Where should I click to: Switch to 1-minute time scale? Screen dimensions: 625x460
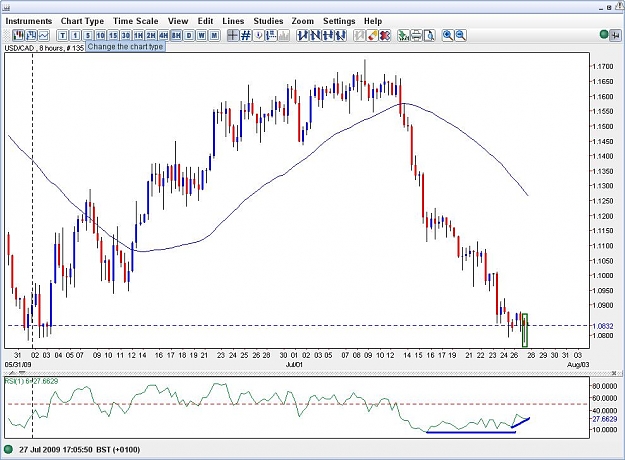point(75,36)
